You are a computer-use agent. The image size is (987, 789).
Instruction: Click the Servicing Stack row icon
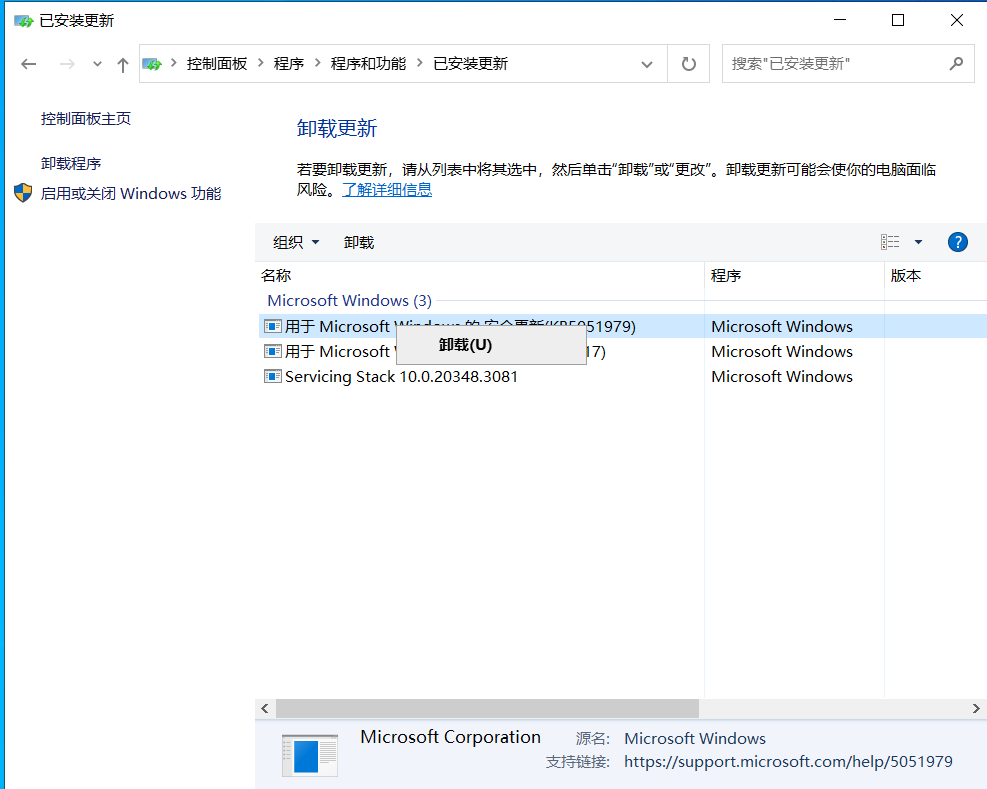coord(273,377)
